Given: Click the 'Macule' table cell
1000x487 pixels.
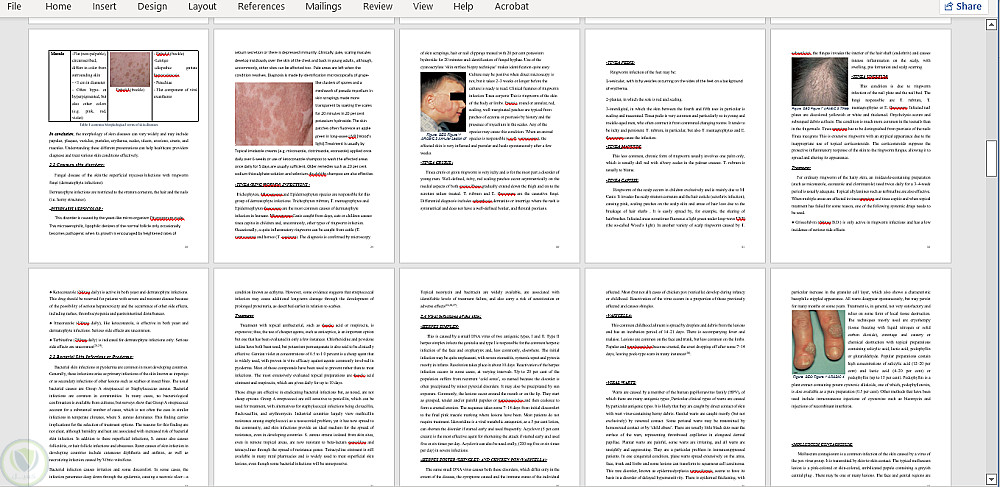Looking at the screenshot, I should coord(59,85).
